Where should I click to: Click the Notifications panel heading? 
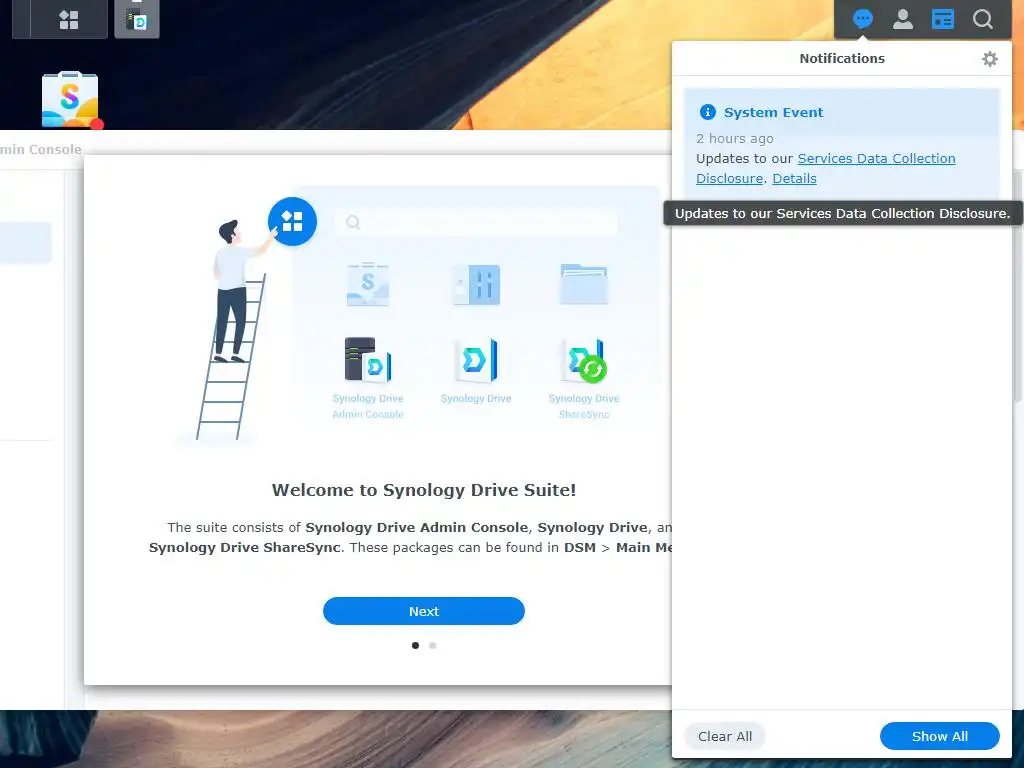[x=842, y=59]
